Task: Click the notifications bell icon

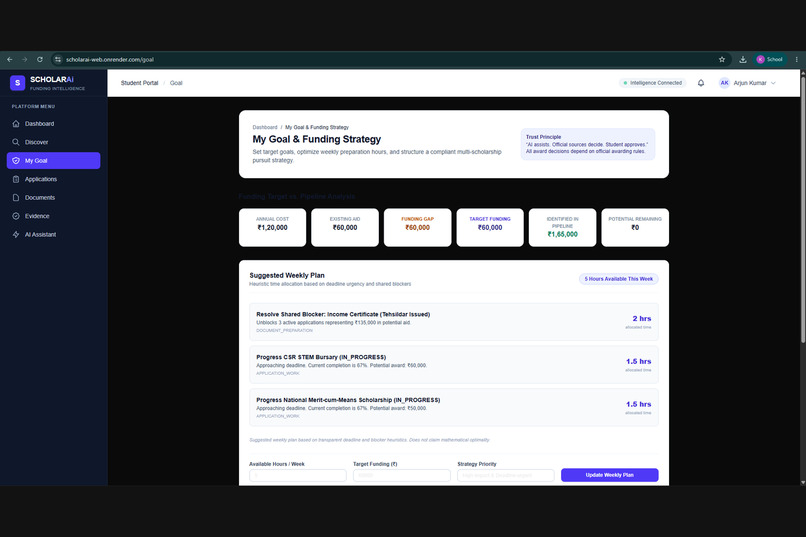Action: (701, 83)
